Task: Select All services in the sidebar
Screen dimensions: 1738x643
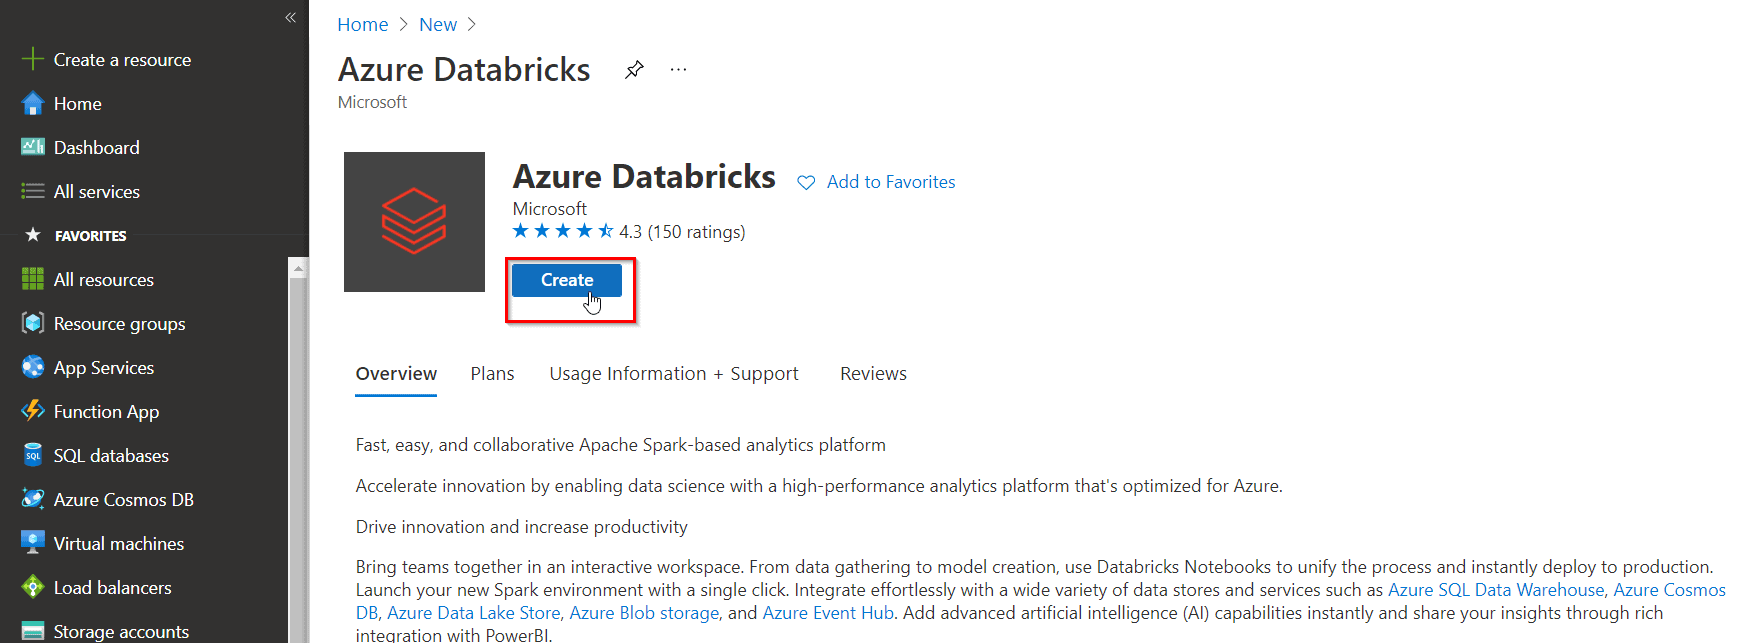Action: [x=96, y=191]
